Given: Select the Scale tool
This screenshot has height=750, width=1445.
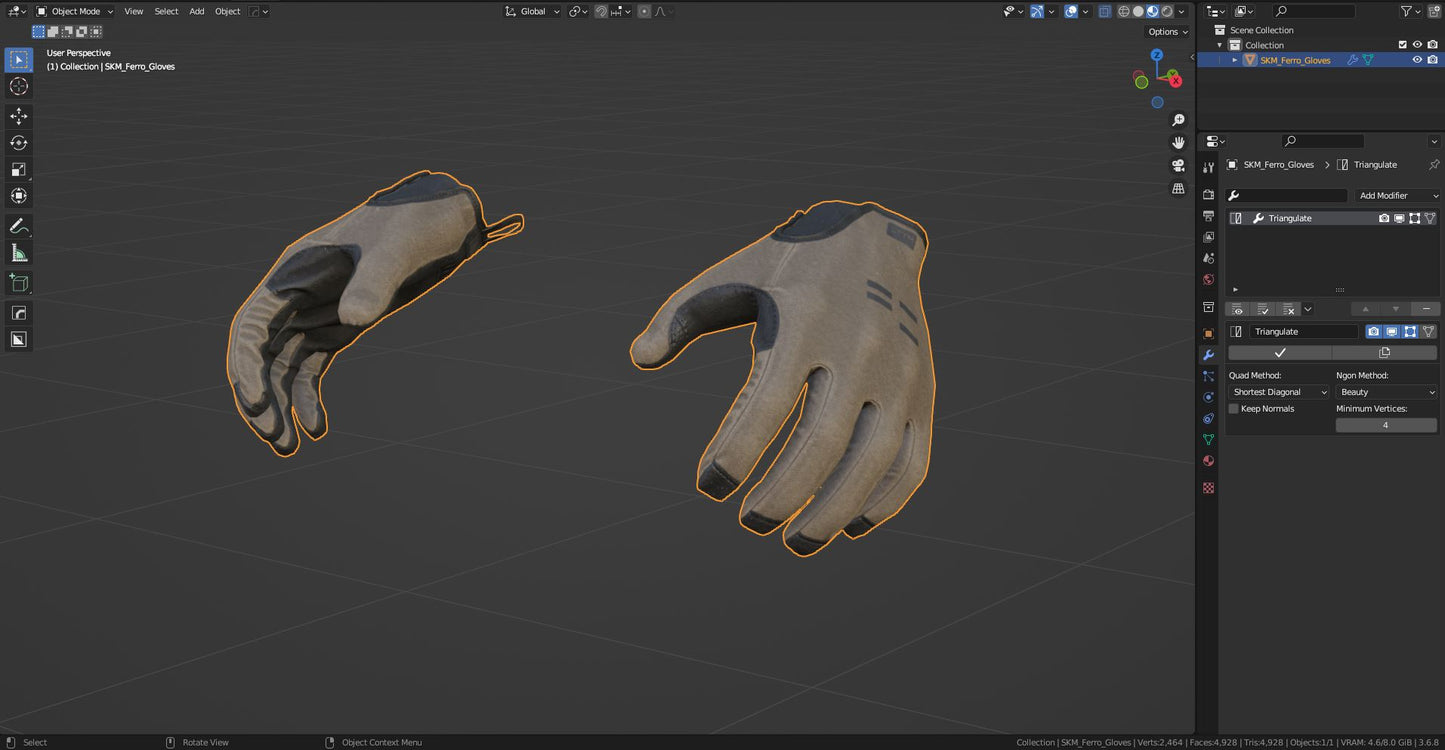Looking at the screenshot, I should [18, 169].
